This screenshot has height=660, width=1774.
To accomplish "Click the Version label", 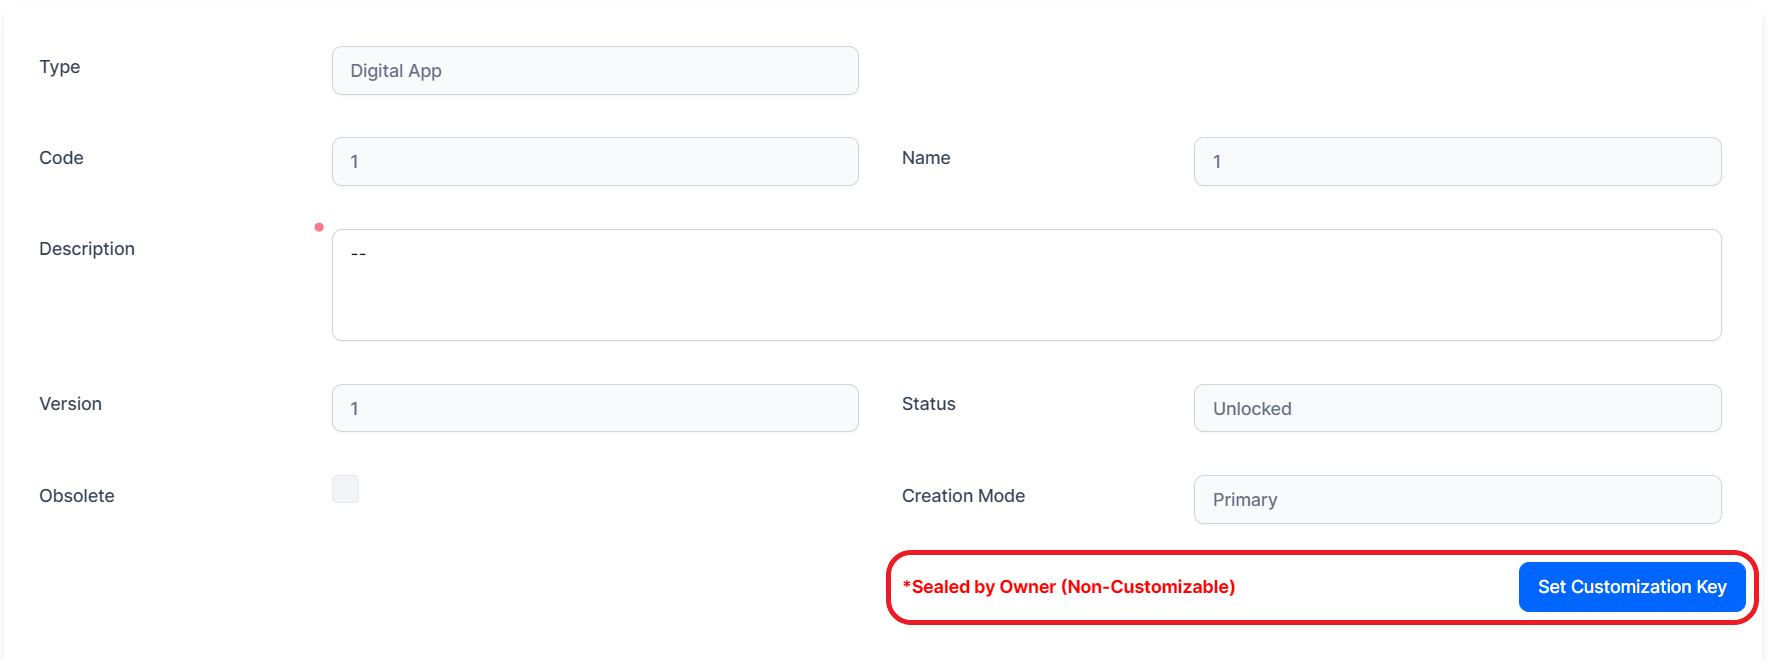I will pyautogui.click(x=70, y=404).
